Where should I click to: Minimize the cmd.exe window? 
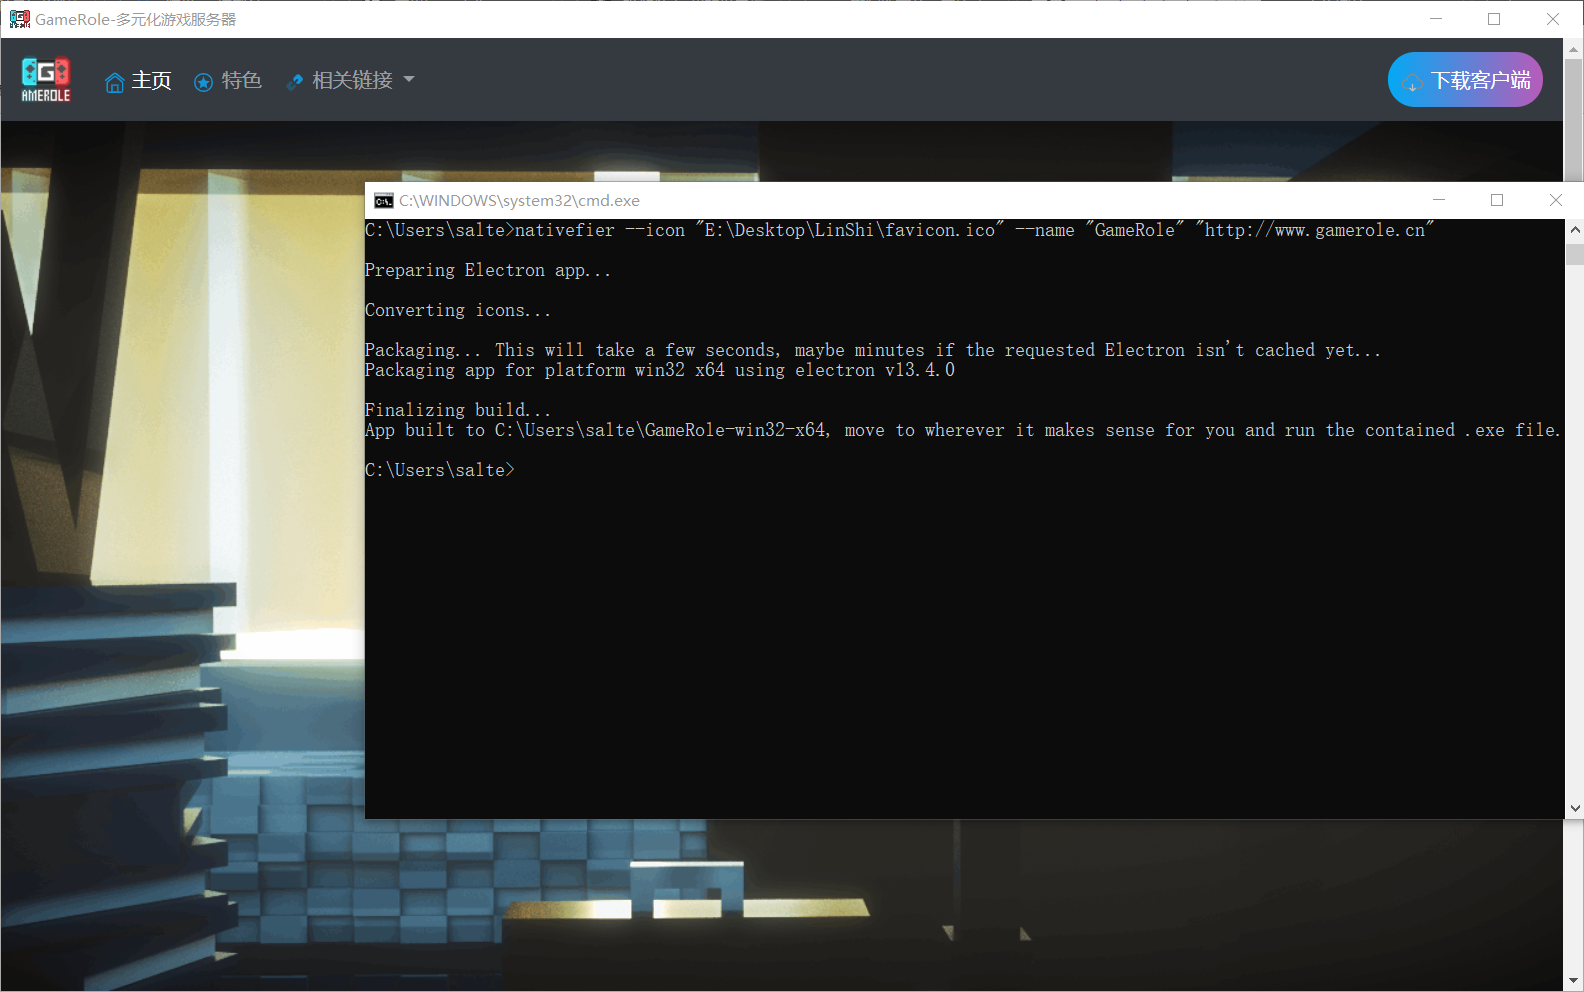[1439, 200]
